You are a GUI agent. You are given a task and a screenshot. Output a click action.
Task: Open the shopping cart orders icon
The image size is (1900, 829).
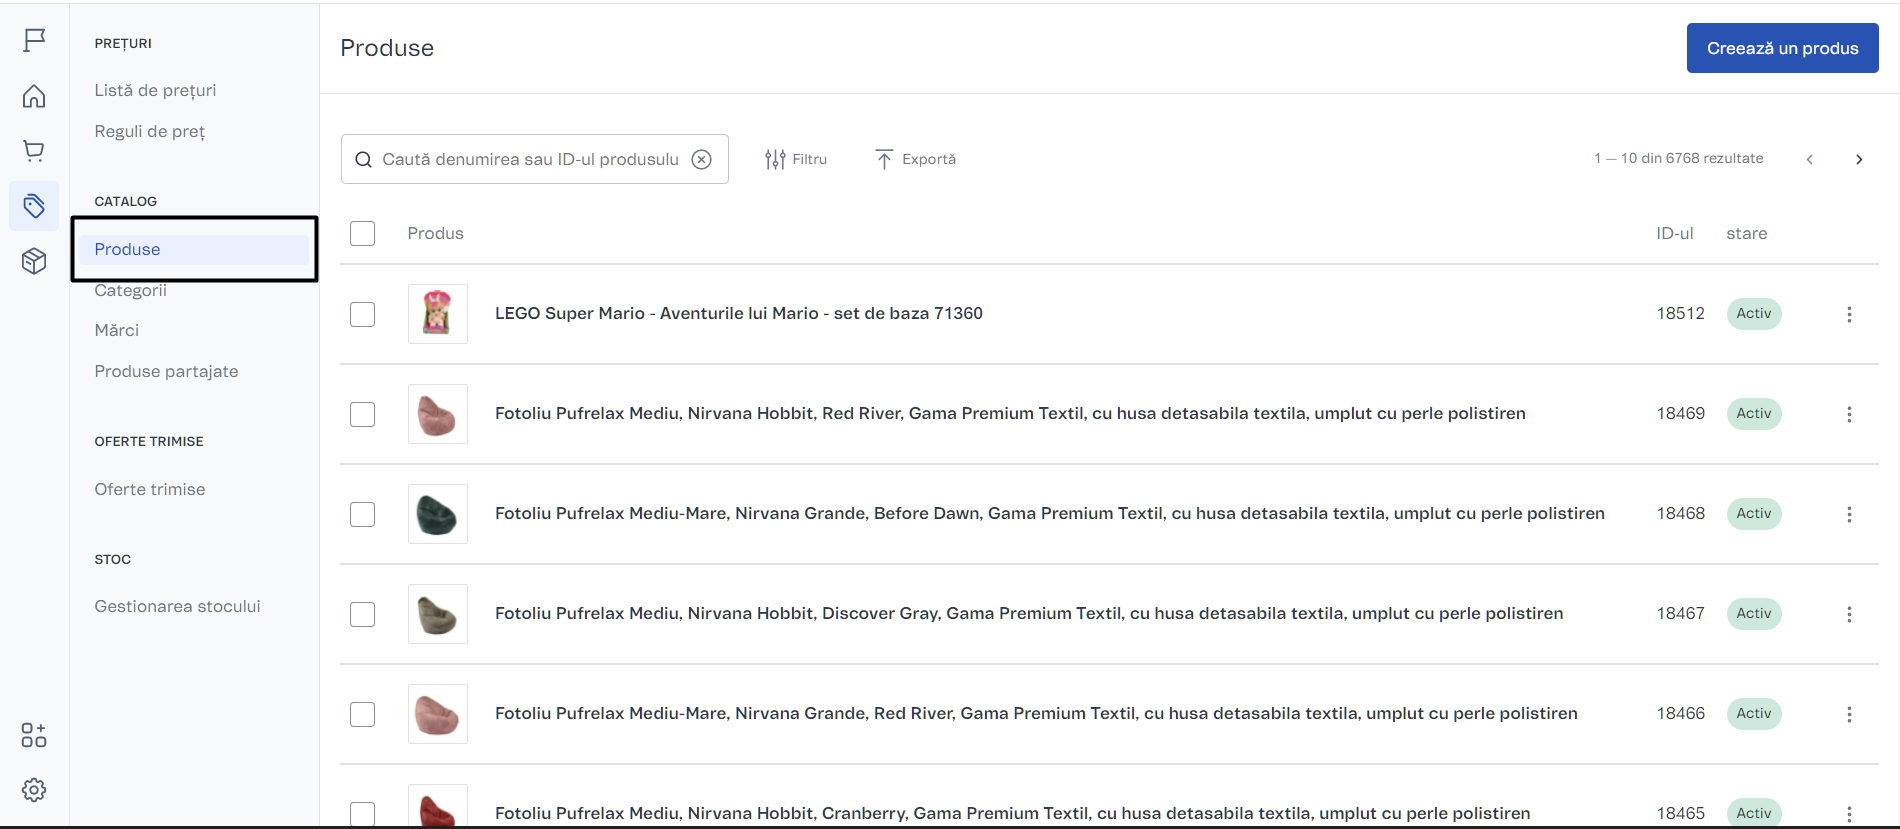click(34, 151)
